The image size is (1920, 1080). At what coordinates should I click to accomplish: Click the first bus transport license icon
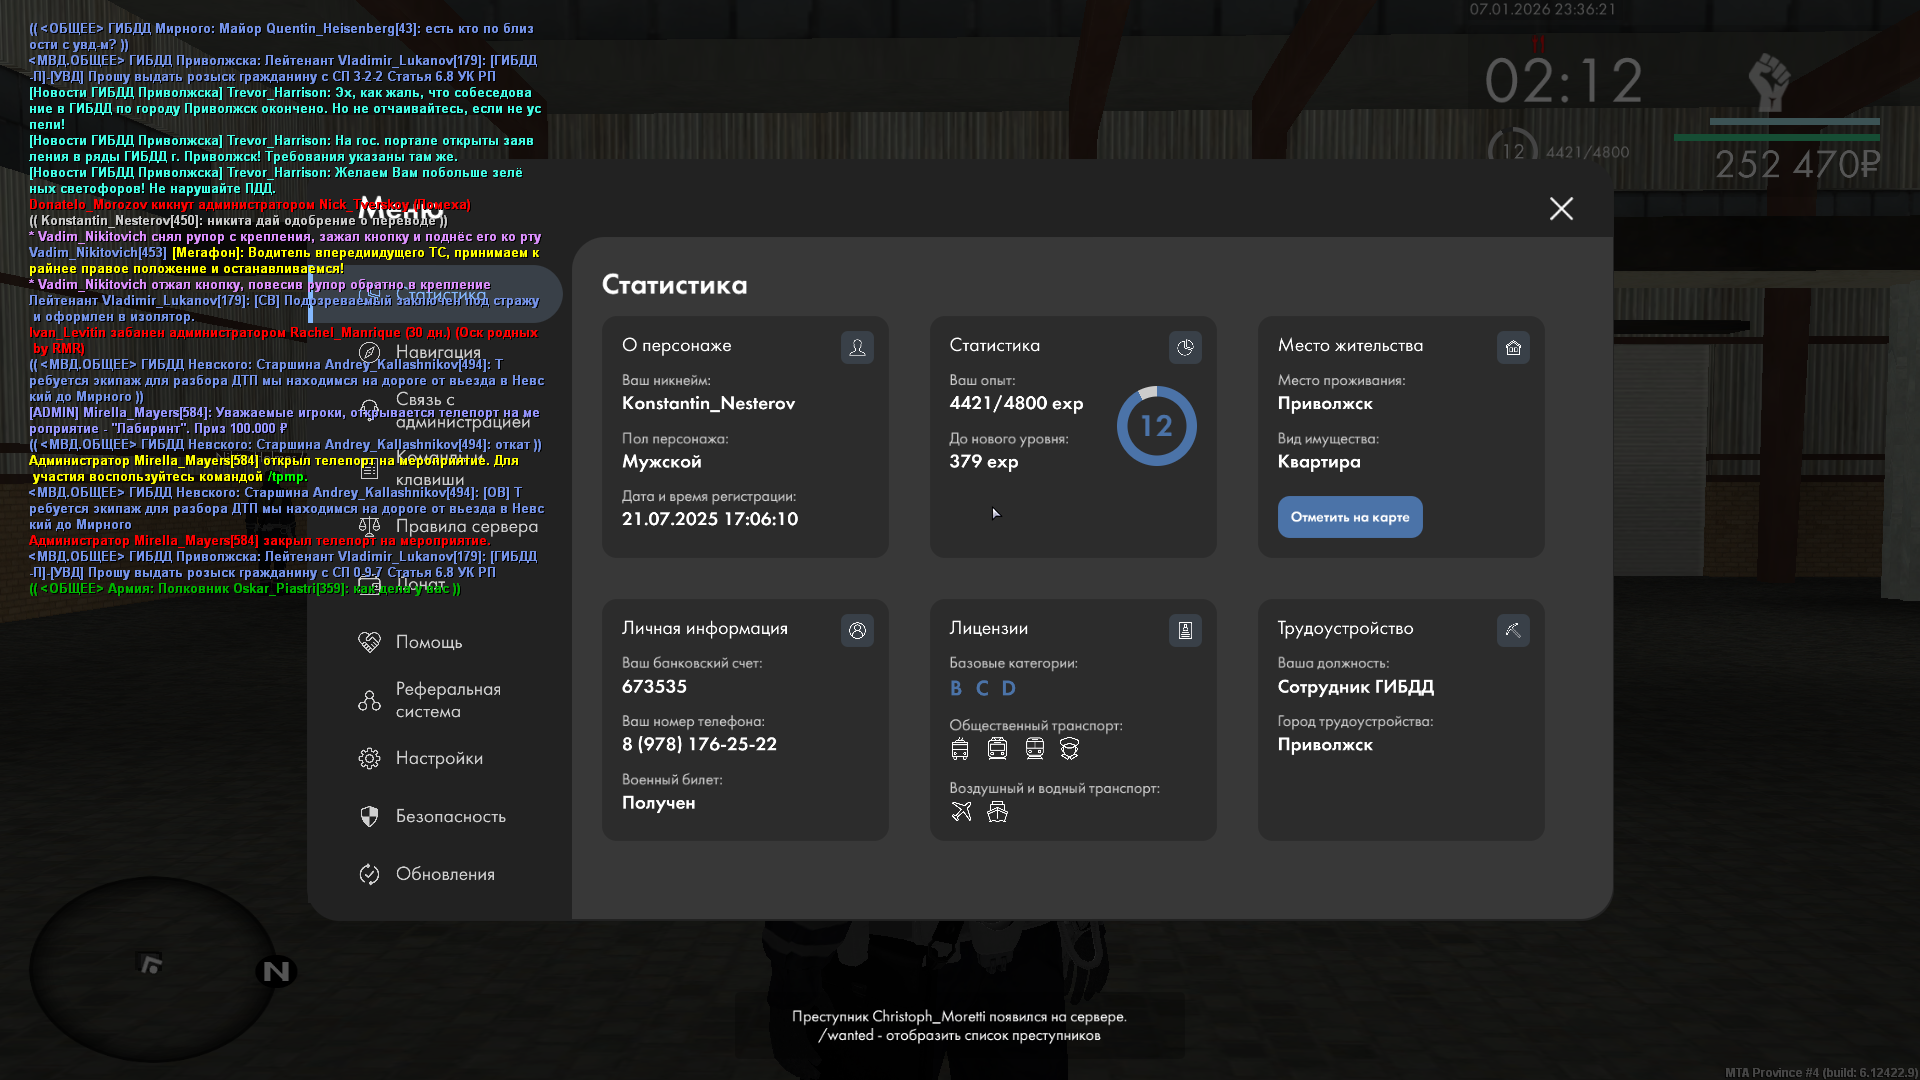click(960, 748)
